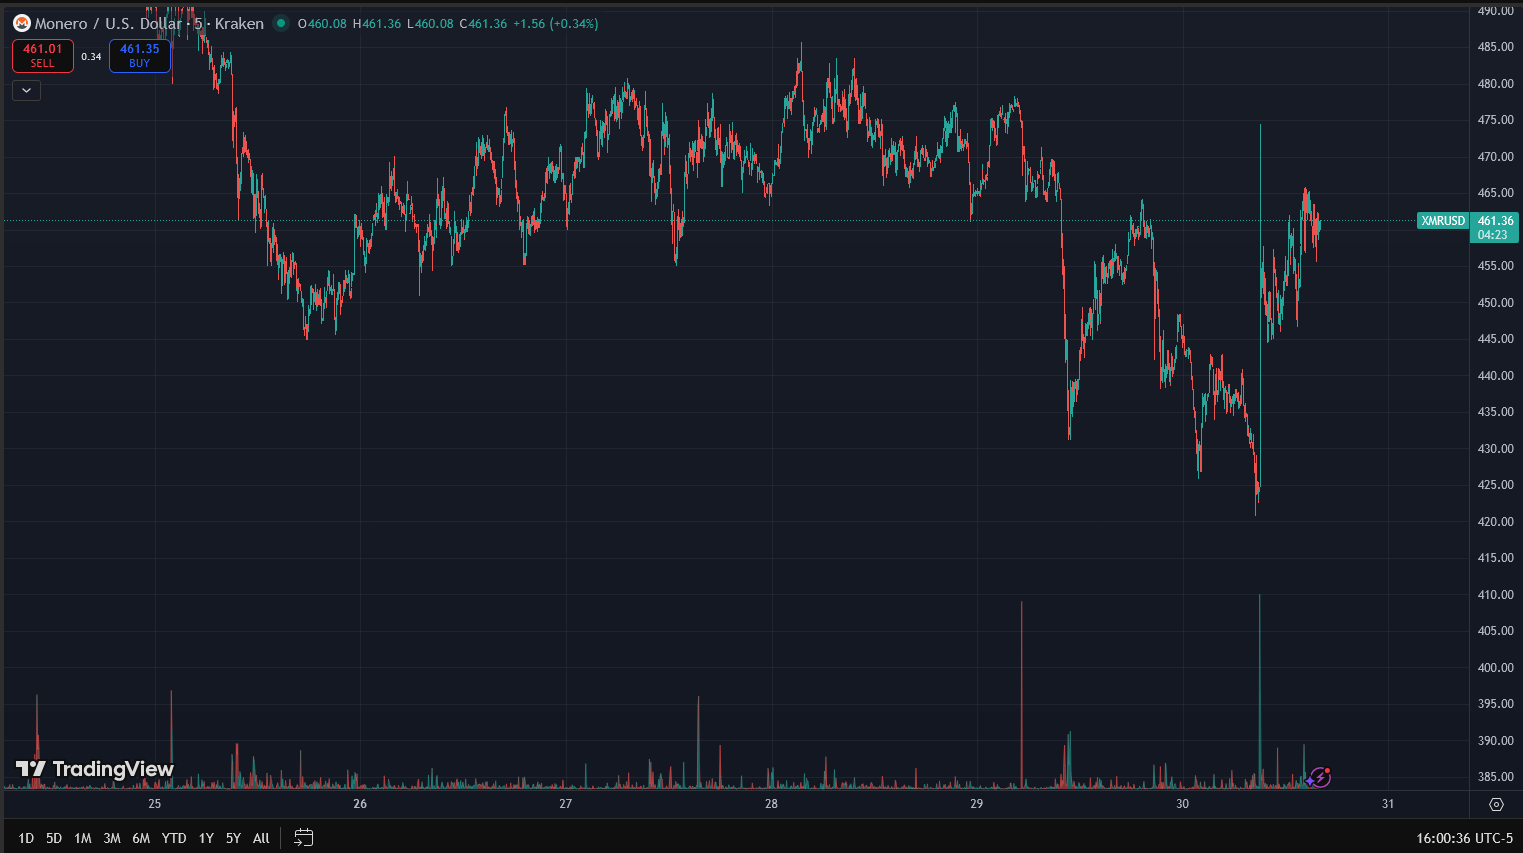
Task: Select the 6M date range
Action: point(141,838)
